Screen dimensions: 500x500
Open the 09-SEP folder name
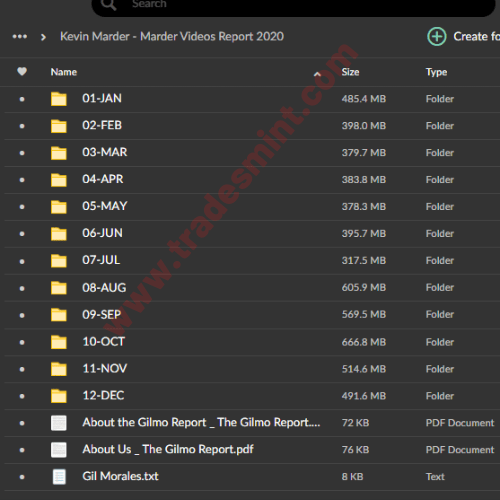[102, 315]
